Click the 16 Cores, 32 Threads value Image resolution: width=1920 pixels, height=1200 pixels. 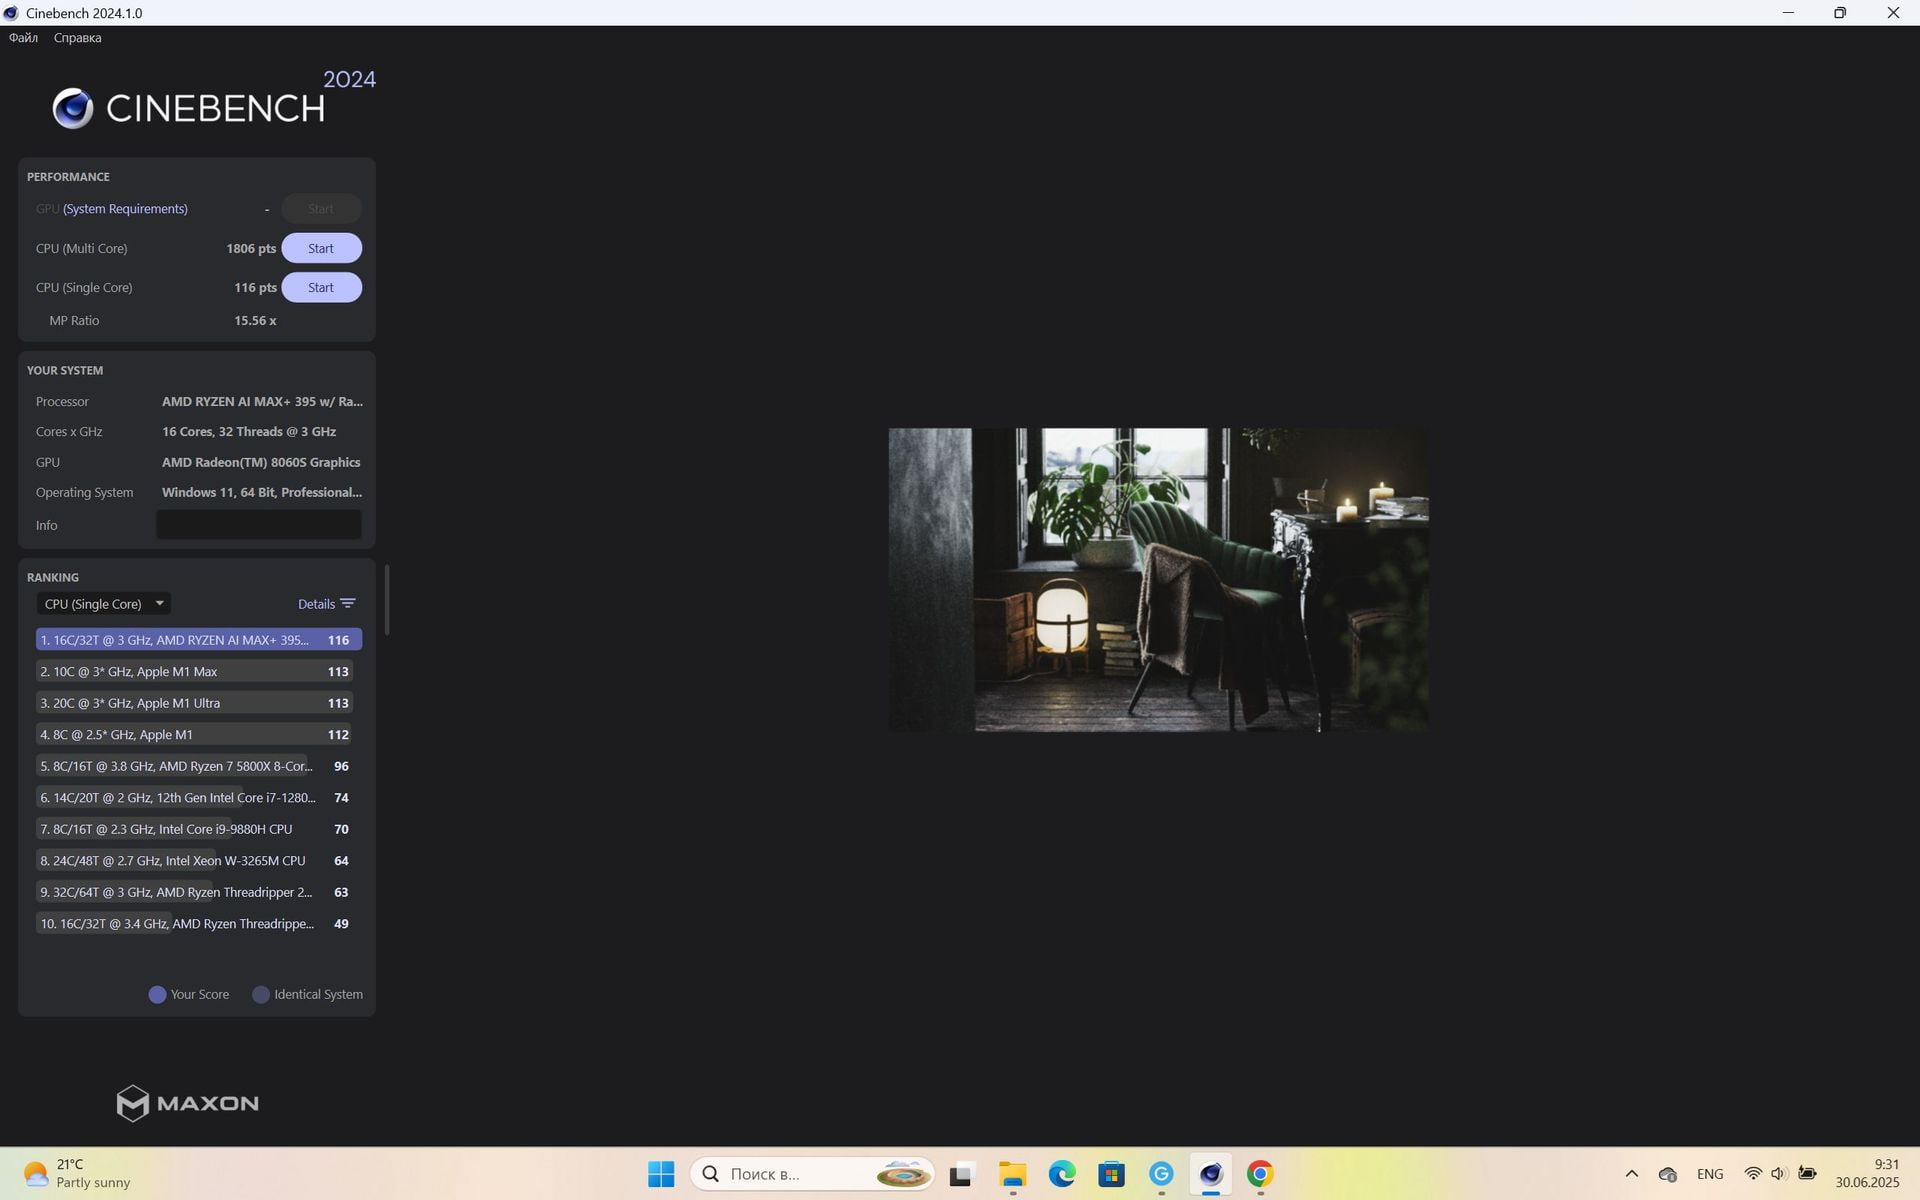click(249, 432)
